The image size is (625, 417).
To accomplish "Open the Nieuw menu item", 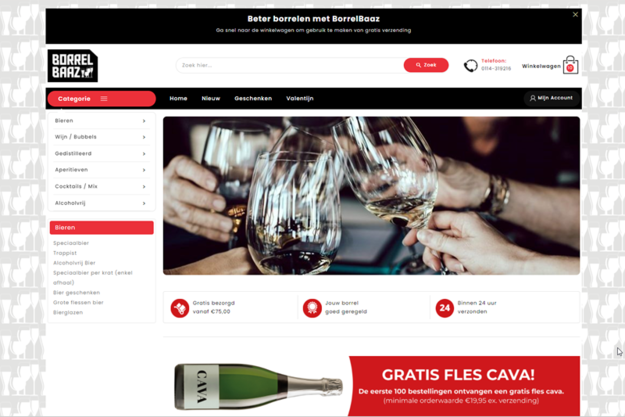I will click(x=210, y=98).
